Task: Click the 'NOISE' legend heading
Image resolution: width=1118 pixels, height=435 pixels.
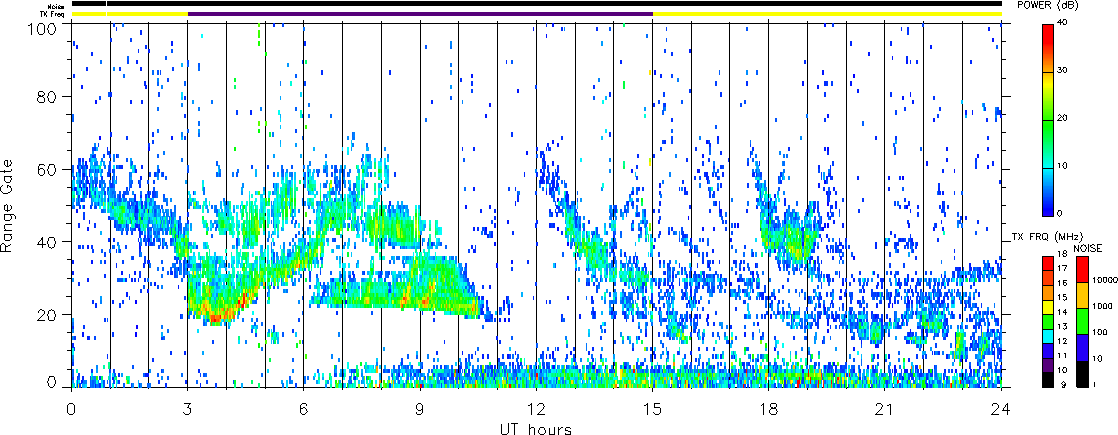Action: tap(1088, 249)
